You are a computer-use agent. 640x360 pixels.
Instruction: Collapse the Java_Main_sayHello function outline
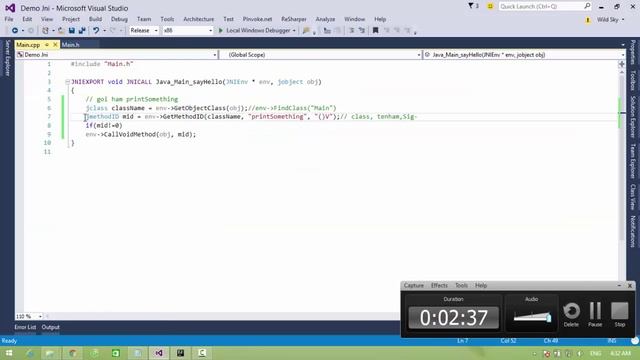coord(67,82)
